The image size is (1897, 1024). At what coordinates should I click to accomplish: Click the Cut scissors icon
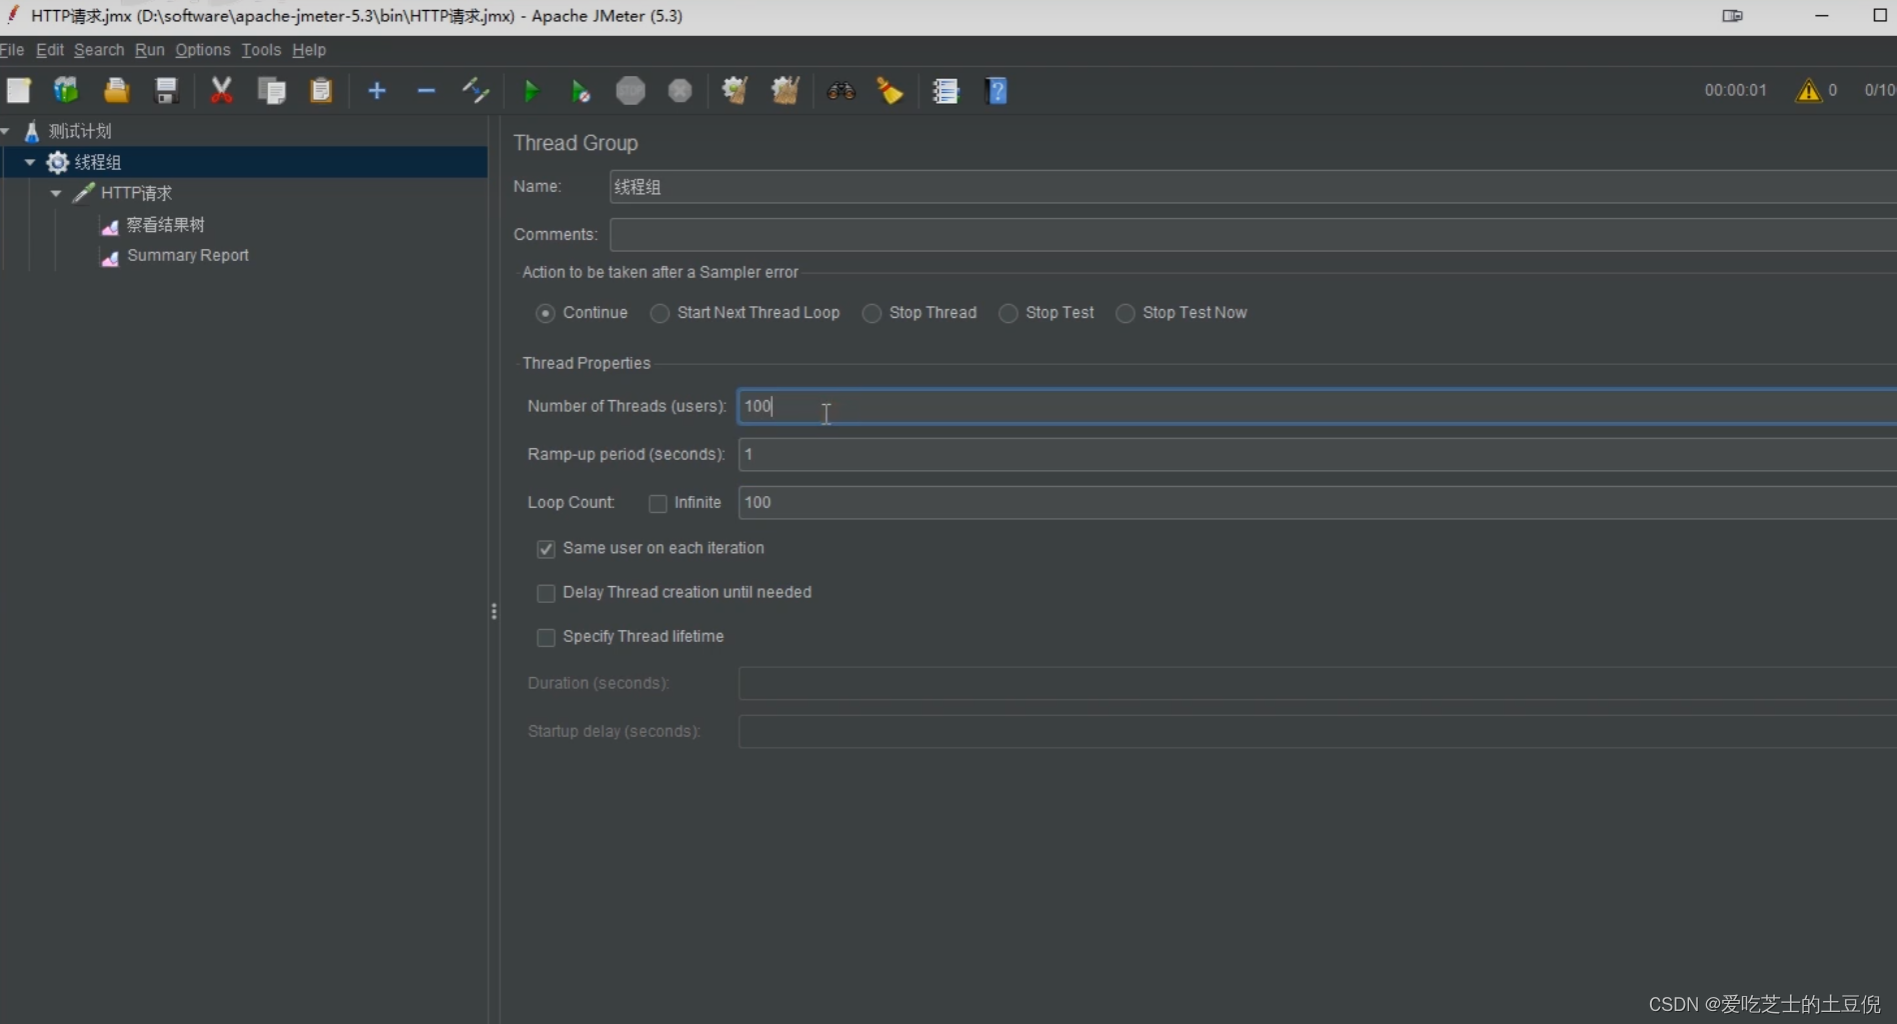(221, 91)
